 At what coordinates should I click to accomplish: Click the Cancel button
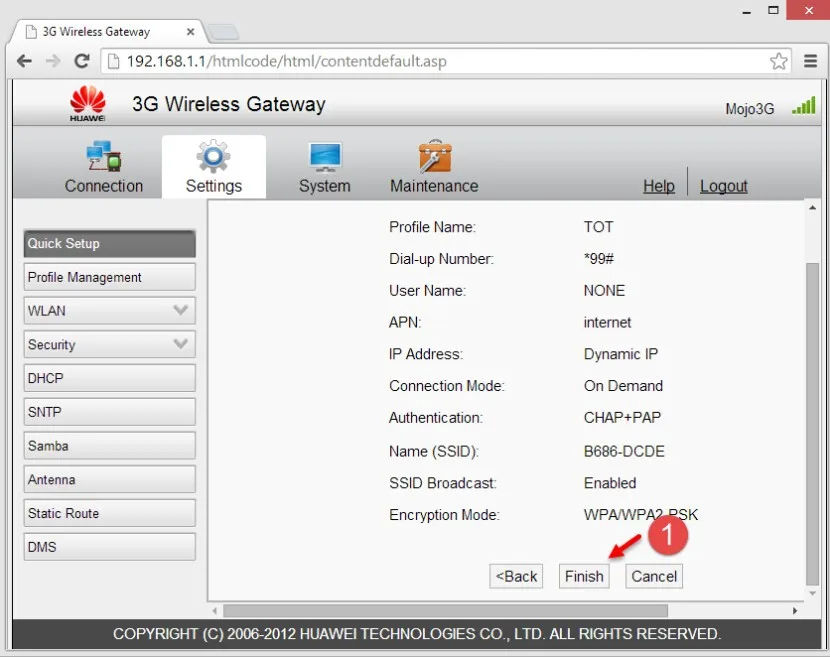point(654,576)
